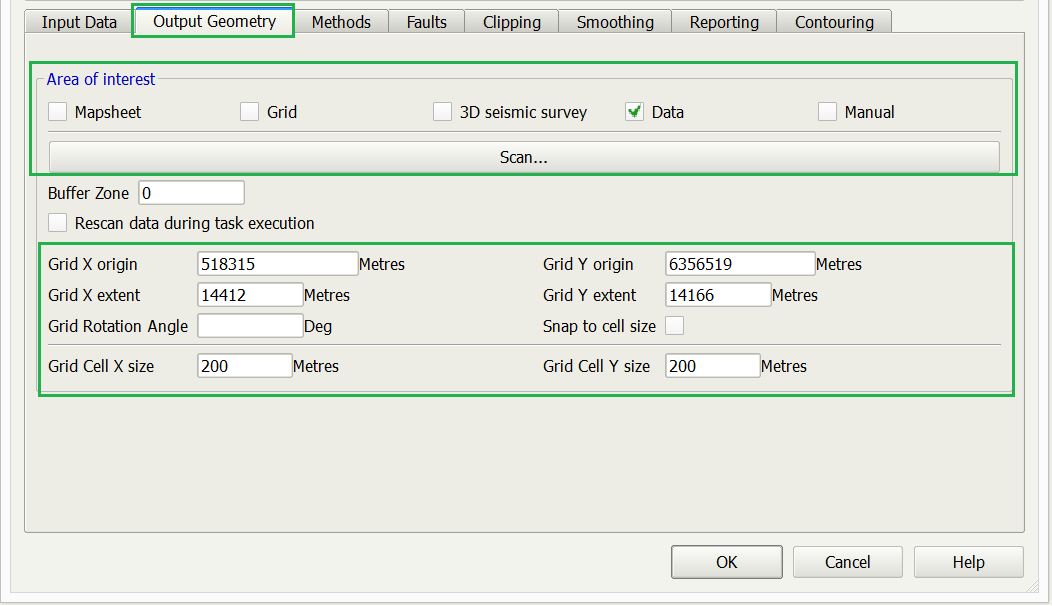Enable 3D seismic survey option
This screenshot has width=1052, height=606.
(x=443, y=112)
